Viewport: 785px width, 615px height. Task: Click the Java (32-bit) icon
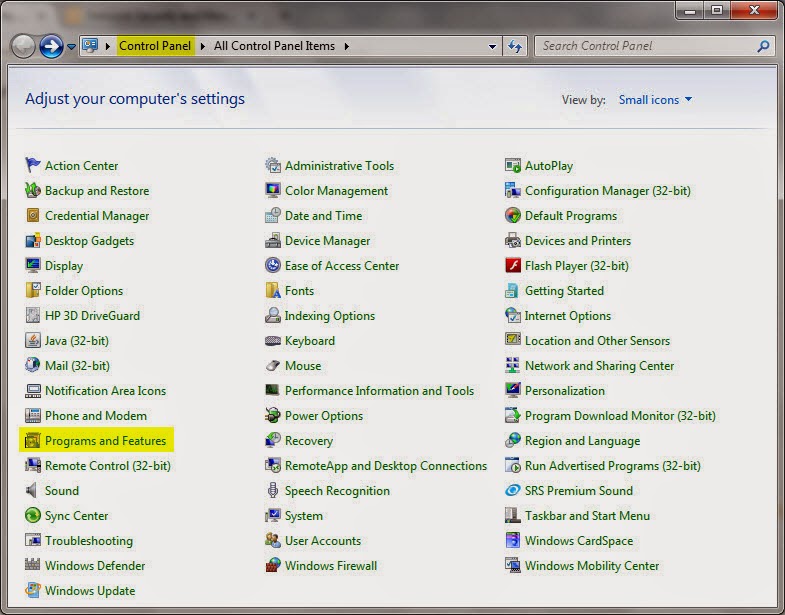pos(33,340)
